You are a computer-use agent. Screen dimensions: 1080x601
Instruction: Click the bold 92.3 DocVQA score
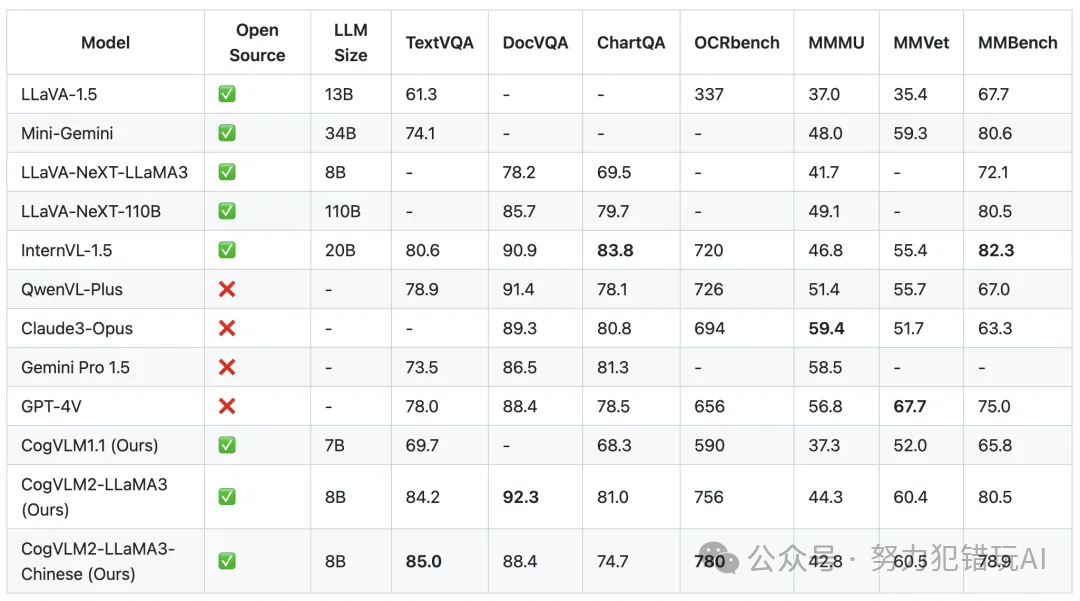(520, 497)
